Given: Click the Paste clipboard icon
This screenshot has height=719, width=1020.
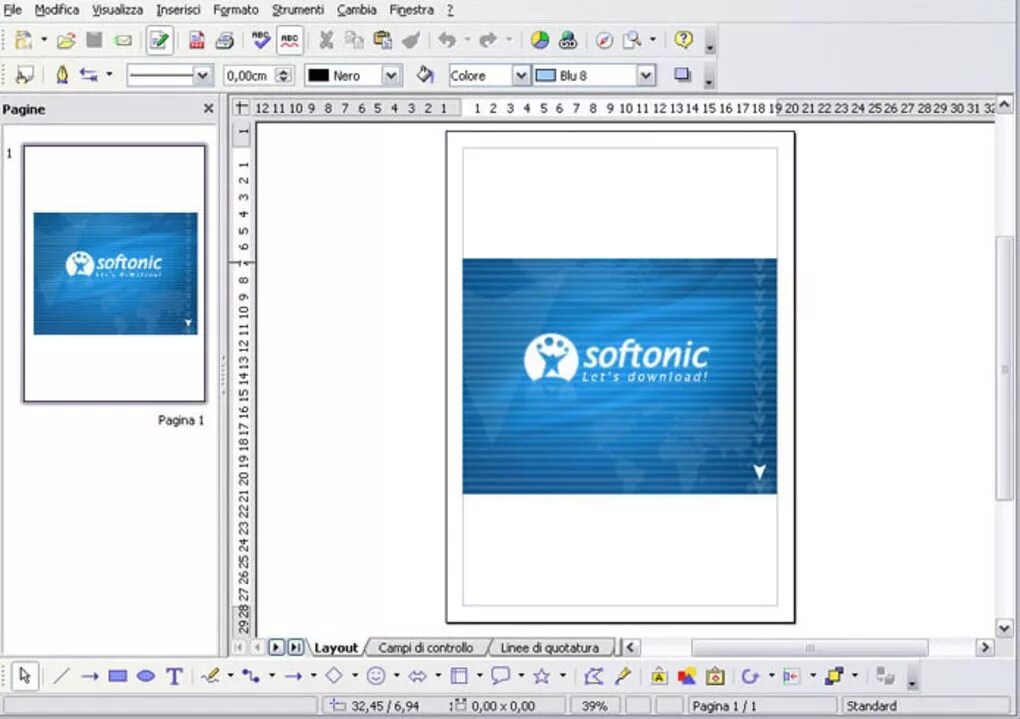Looking at the screenshot, I should [x=382, y=40].
